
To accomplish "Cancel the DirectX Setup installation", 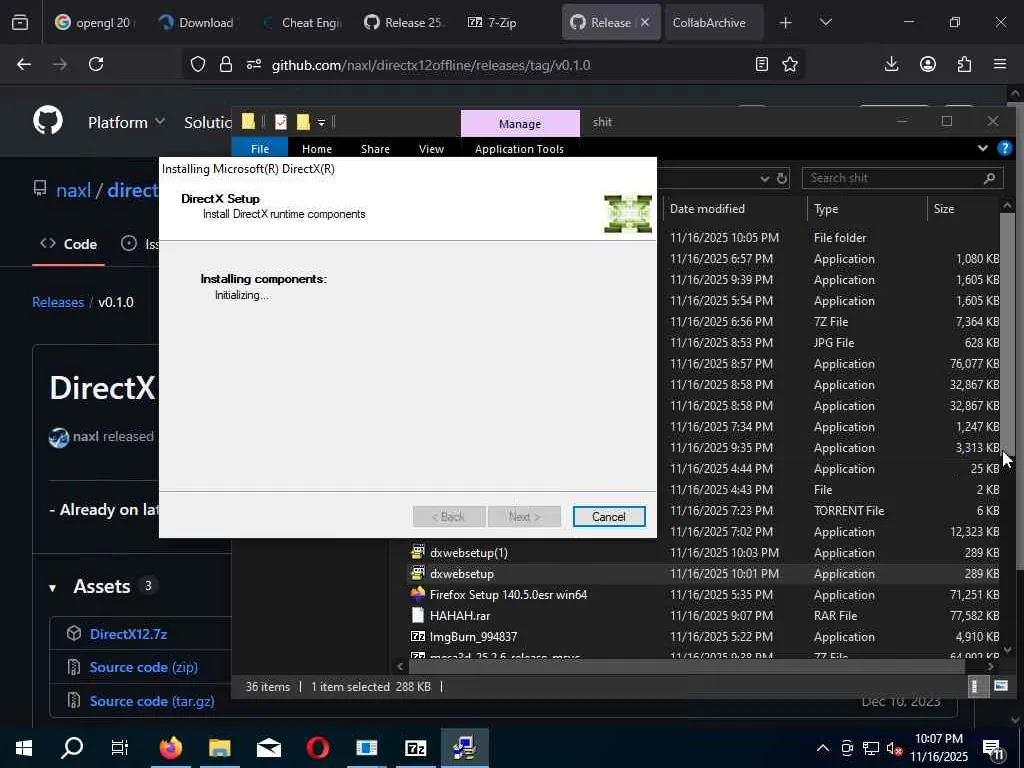I will [609, 517].
